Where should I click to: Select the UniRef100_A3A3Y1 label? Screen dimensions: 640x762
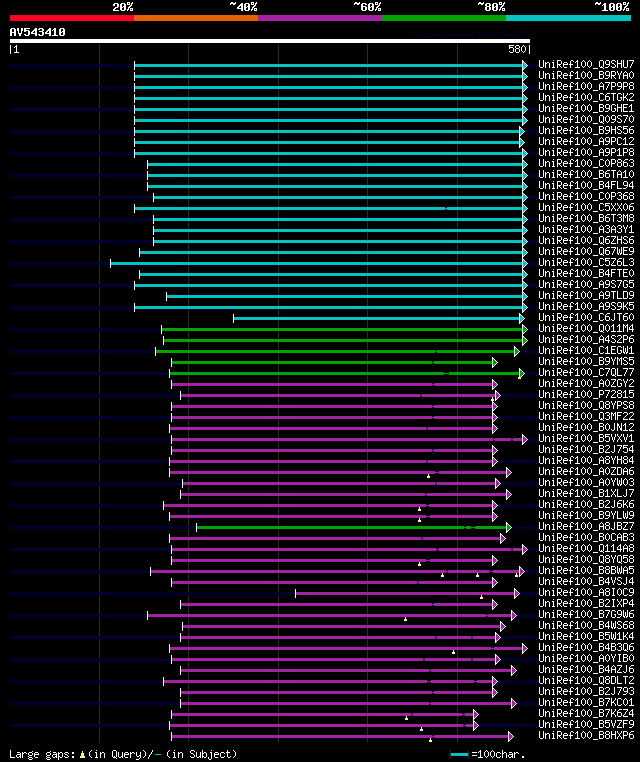coord(586,229)
